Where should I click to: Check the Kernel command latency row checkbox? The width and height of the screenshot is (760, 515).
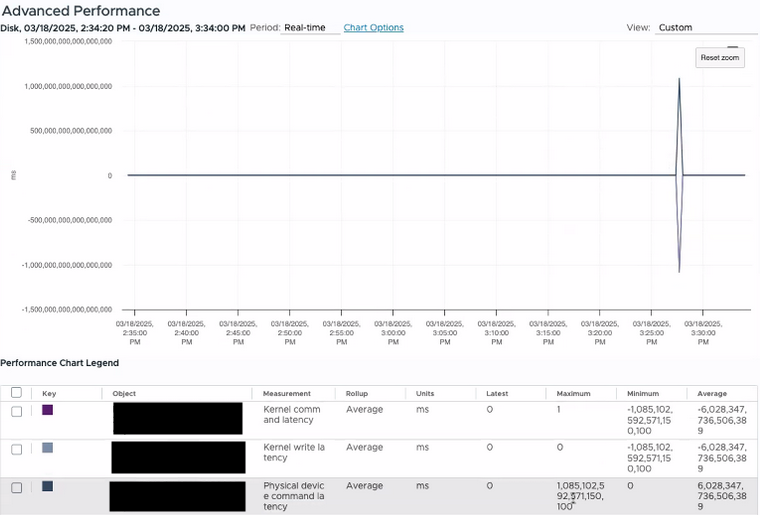click(16, 411)
